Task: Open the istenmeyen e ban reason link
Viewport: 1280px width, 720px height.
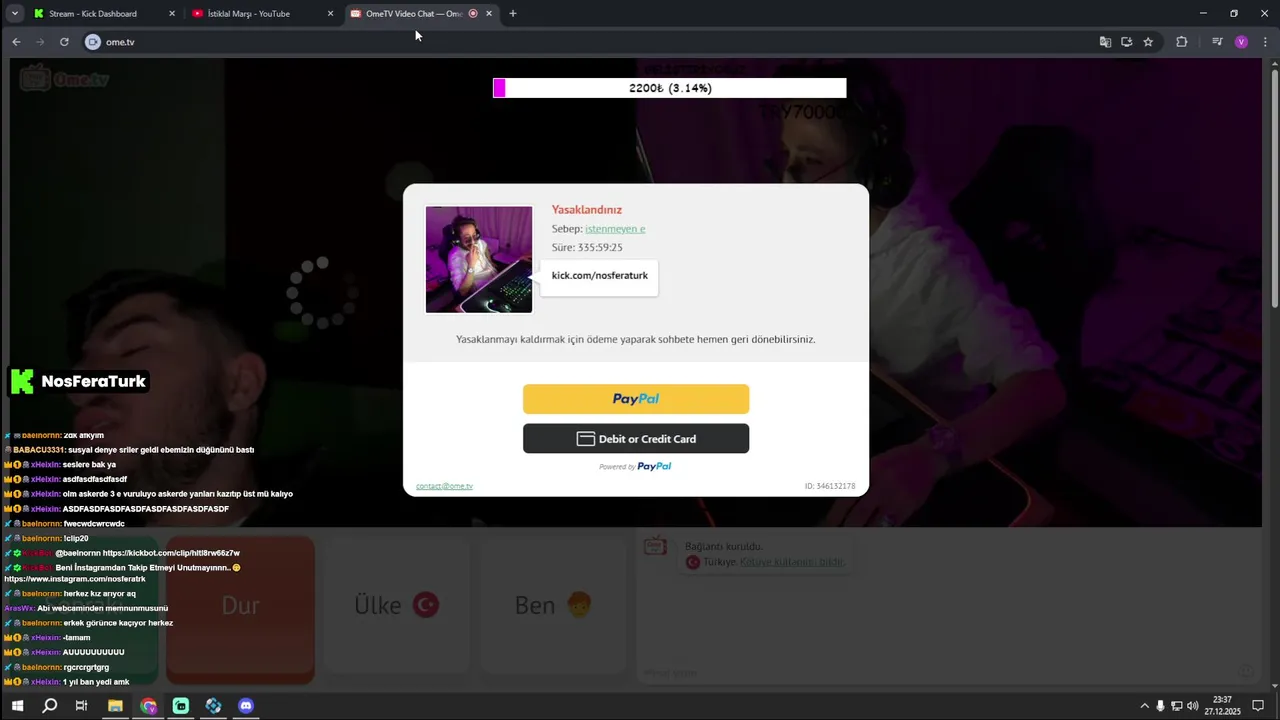Action: point(615,229)
